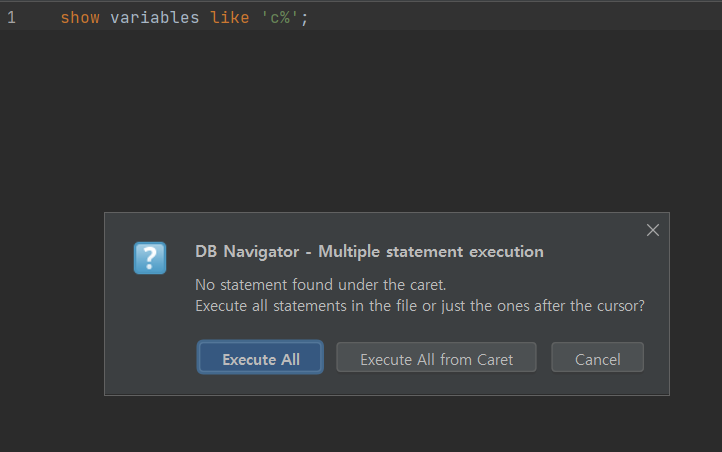The width and height of the screenshot is (722, 452).
Task: Click the 'like' keyword in editor
Action: coord(230,17)
